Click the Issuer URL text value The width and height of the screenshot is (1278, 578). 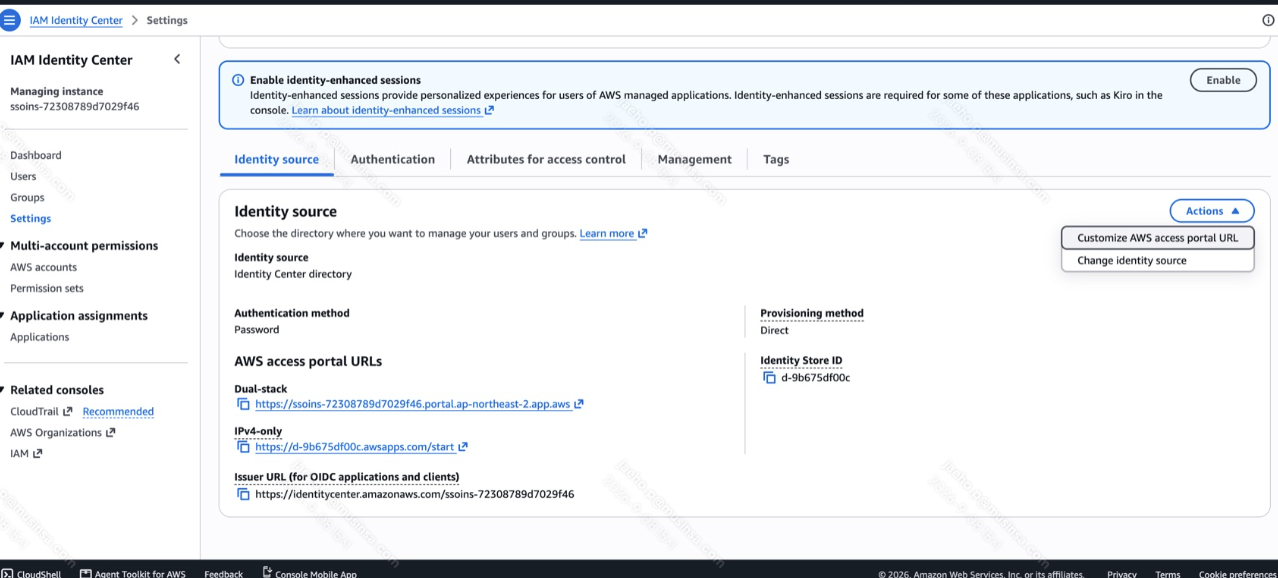pos(414,494)
